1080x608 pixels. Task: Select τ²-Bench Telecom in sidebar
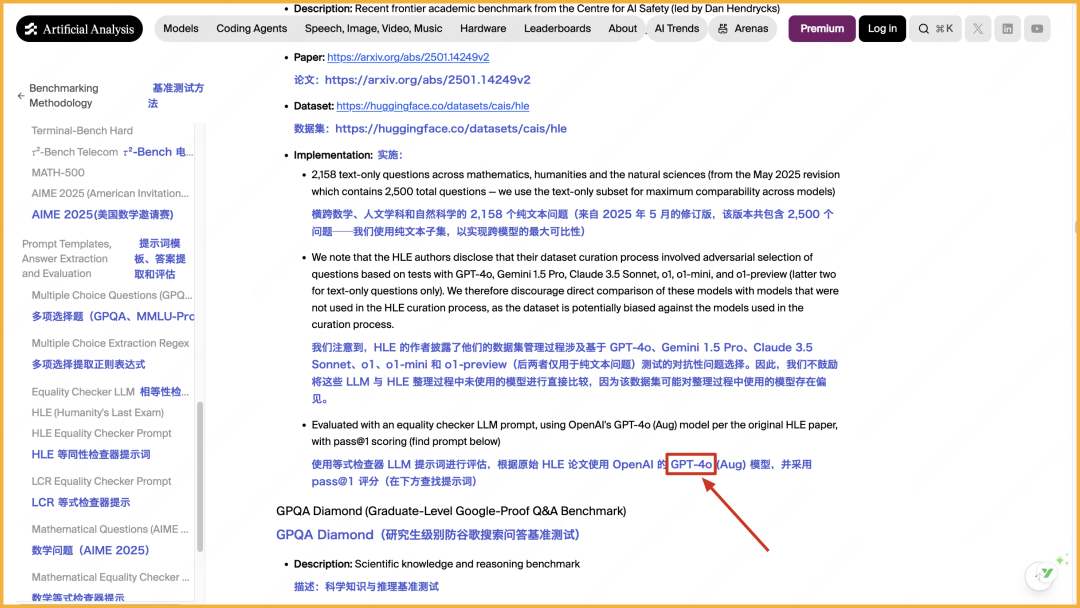[74, 152]
